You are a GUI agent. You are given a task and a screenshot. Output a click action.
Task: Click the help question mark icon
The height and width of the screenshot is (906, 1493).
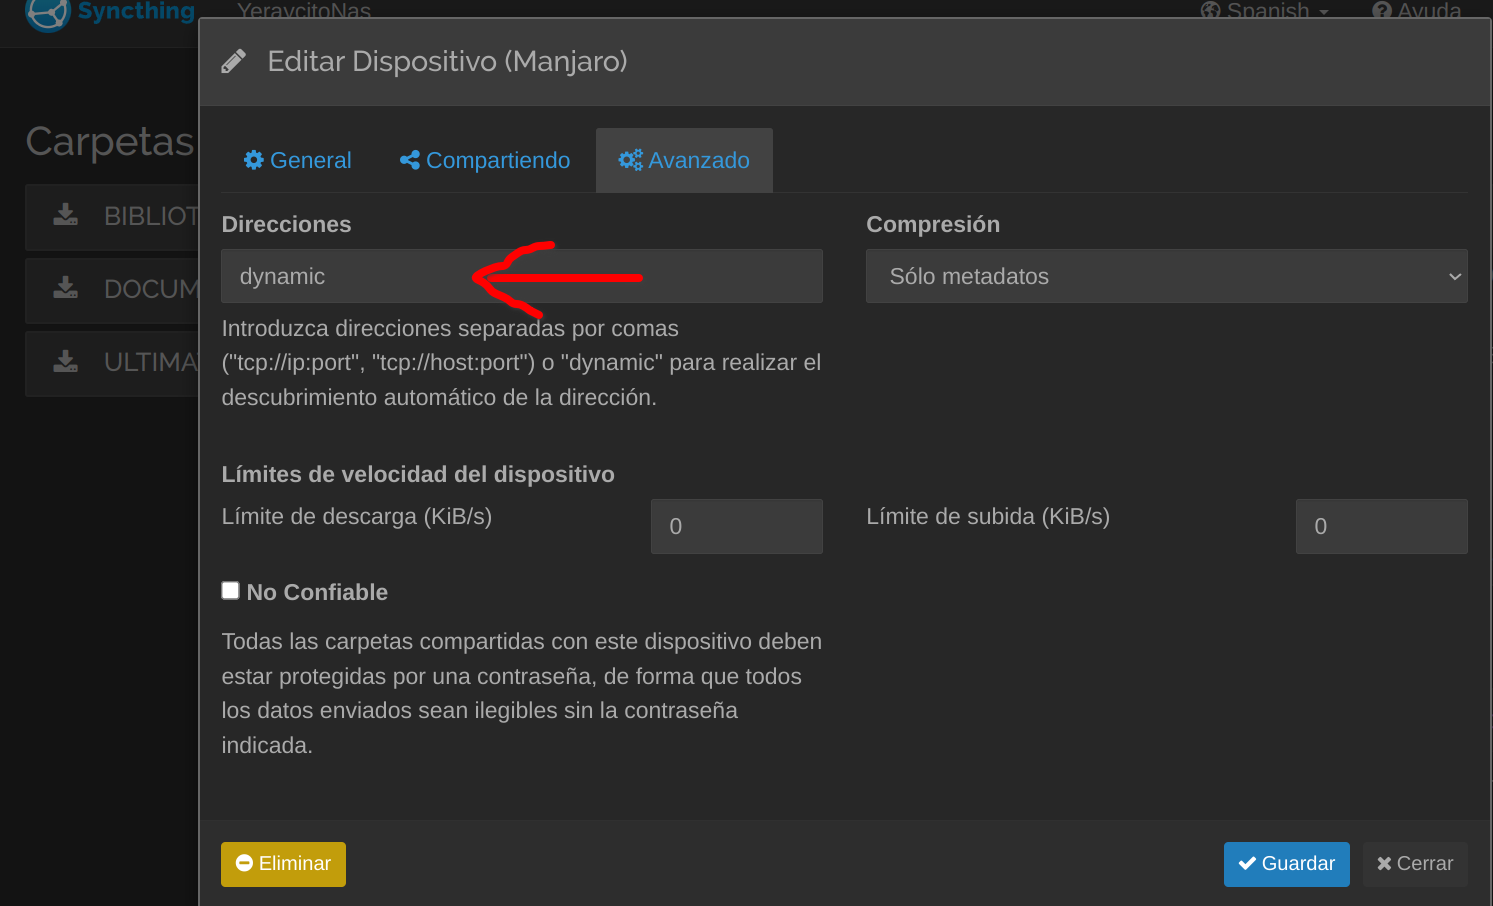1381,11
